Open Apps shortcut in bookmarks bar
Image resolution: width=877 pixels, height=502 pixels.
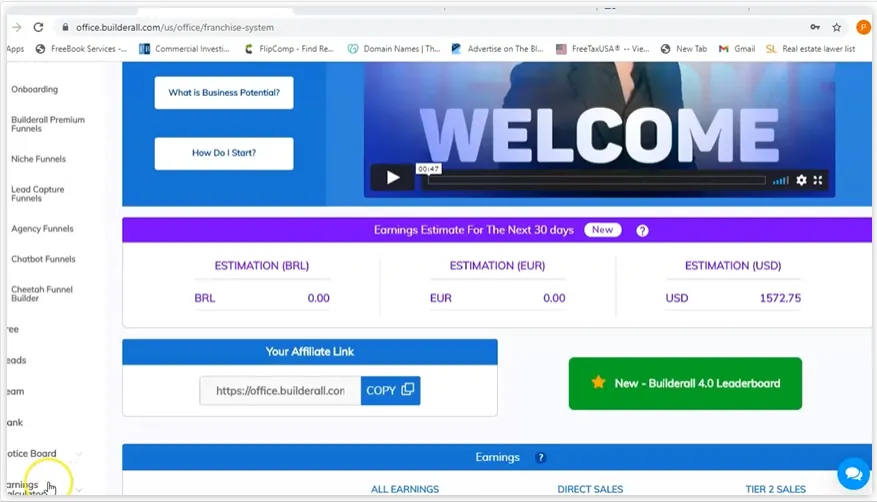coord(16,49)
